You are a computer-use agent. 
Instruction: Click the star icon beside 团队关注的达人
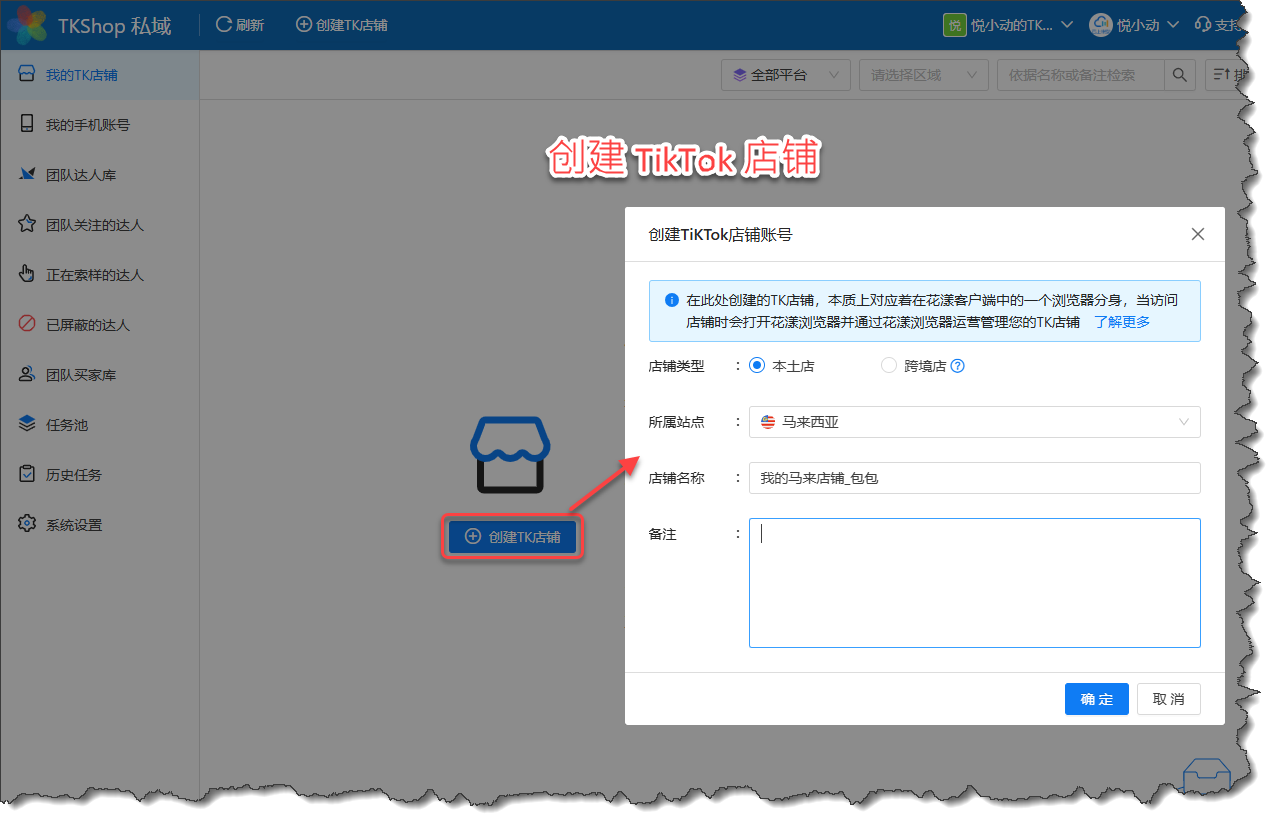pos(27,224)
